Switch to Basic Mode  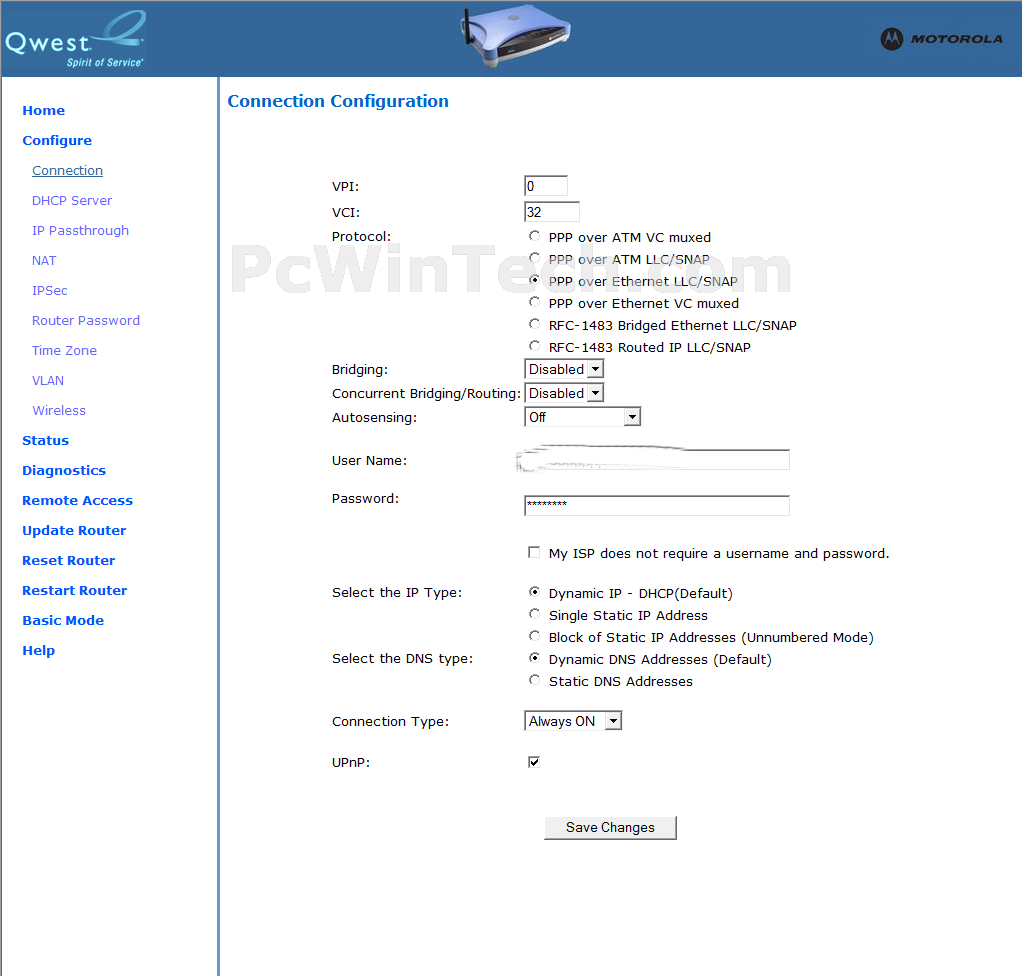(63, 620)
